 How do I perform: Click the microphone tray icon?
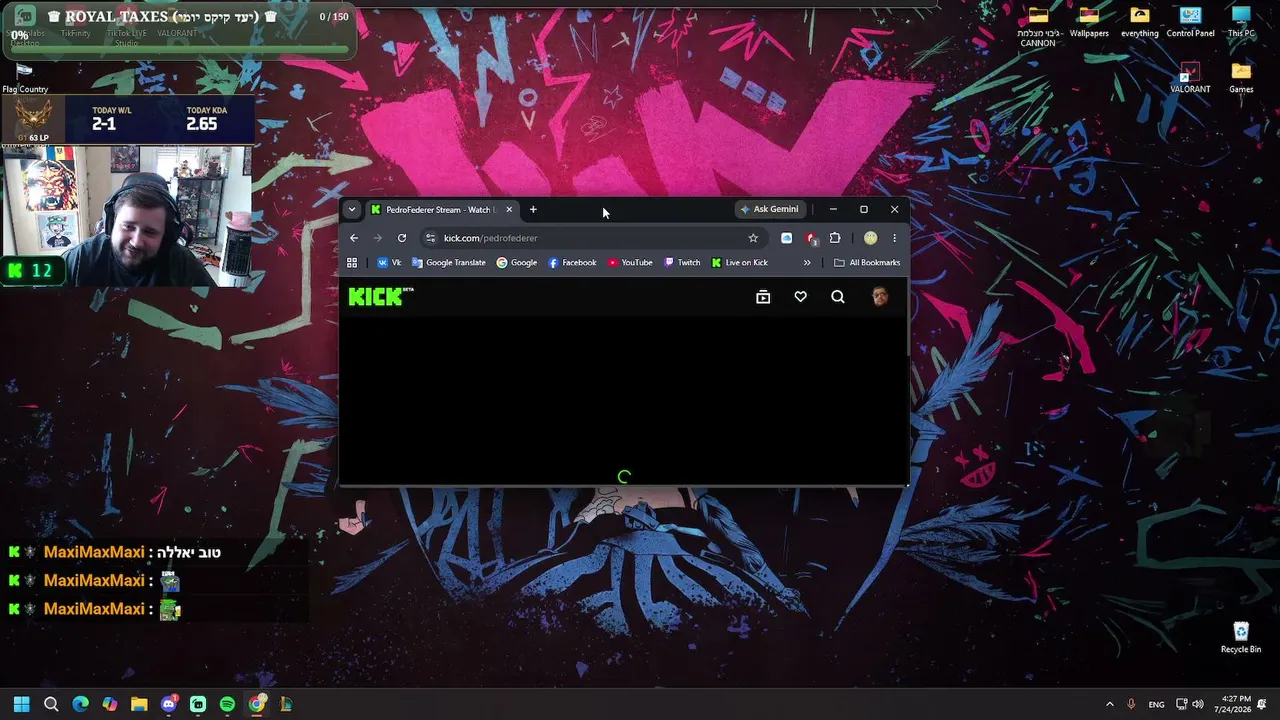(x=1132, y=704)
